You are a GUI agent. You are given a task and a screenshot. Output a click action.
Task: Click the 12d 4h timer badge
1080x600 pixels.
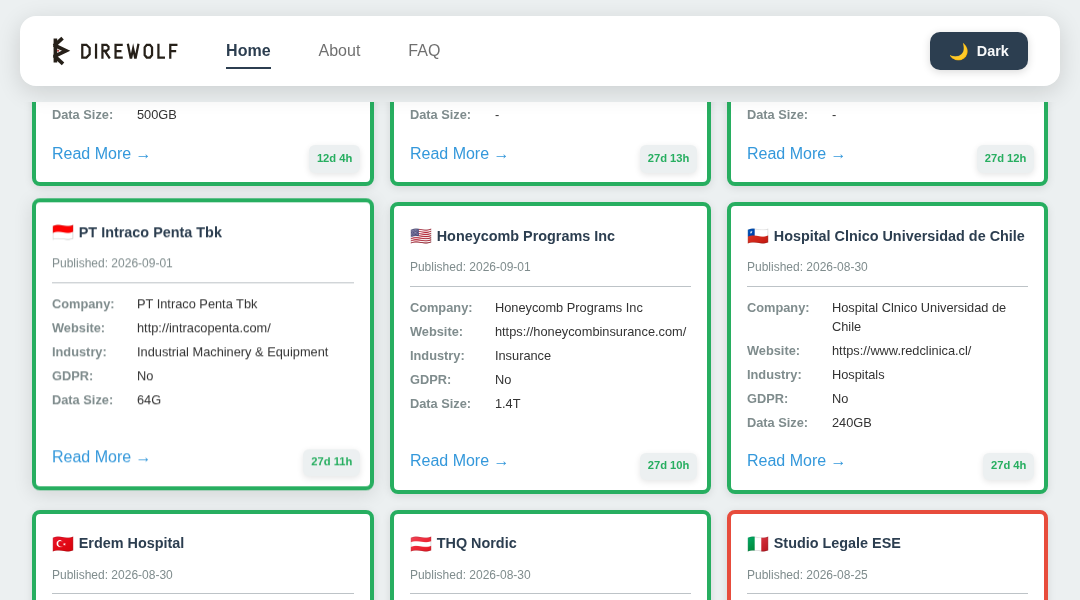pos(334,158)
